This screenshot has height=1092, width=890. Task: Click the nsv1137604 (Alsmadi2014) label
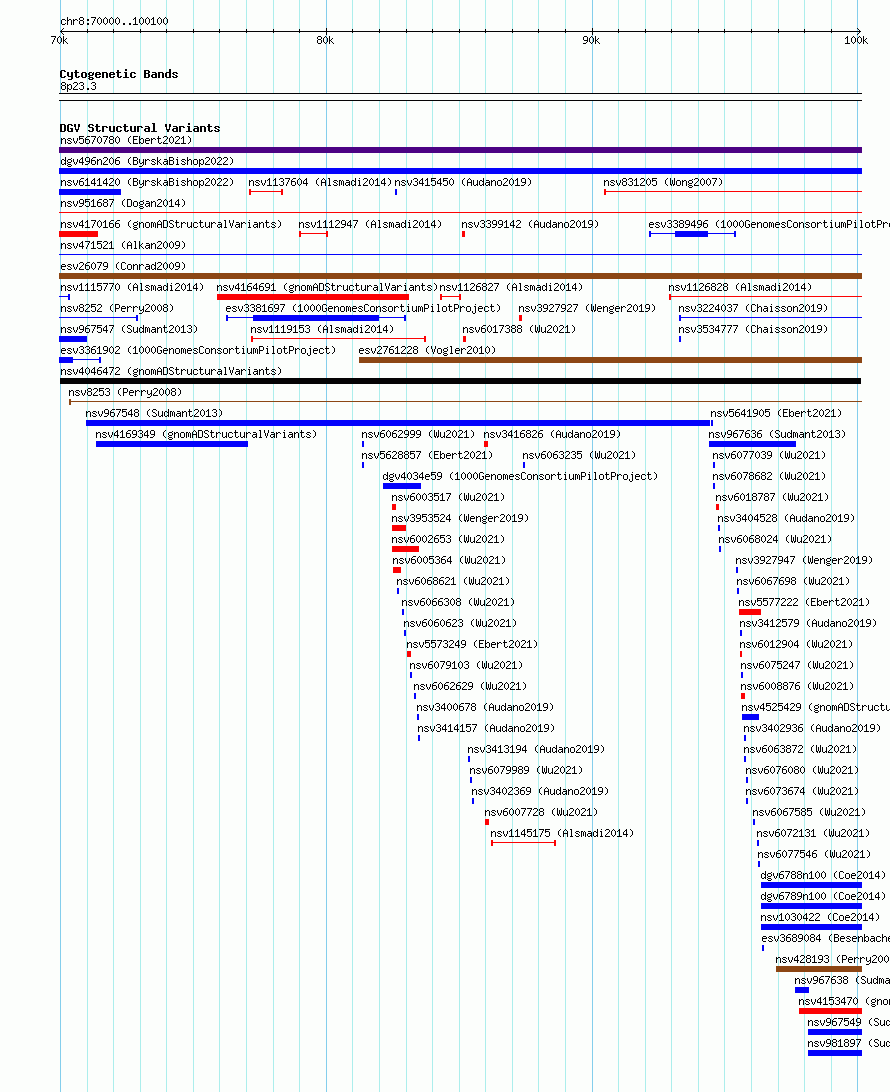(320, 182)
